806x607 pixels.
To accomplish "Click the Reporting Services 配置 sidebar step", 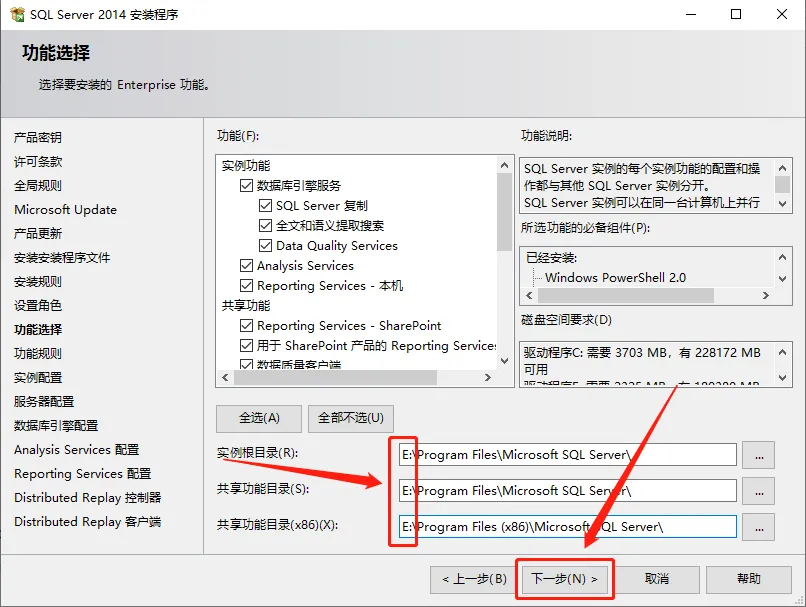I will 83,473.
